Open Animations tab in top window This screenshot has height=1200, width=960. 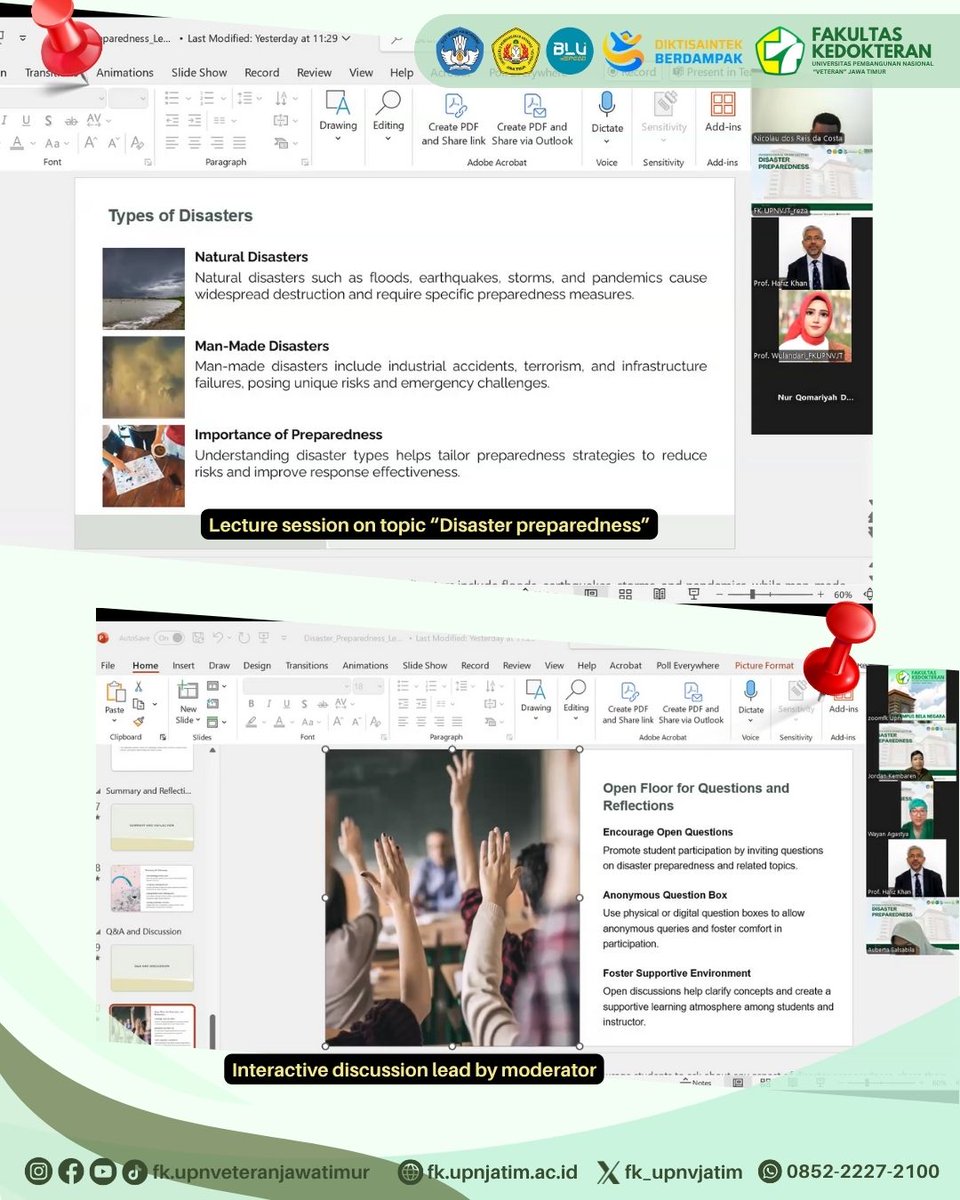click(x=124, y=72)
